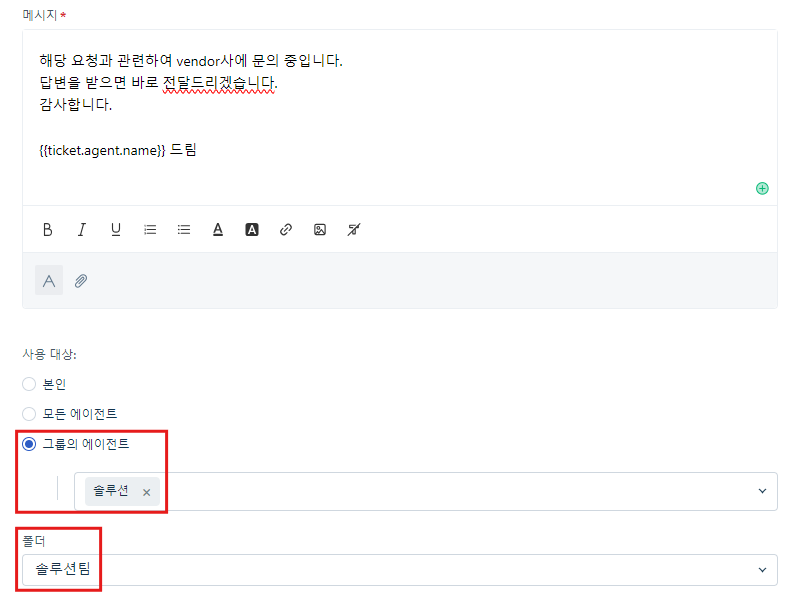The image size is (790, 595).
Task: Insert a hyperlink into the message
Action: point(286,230)
